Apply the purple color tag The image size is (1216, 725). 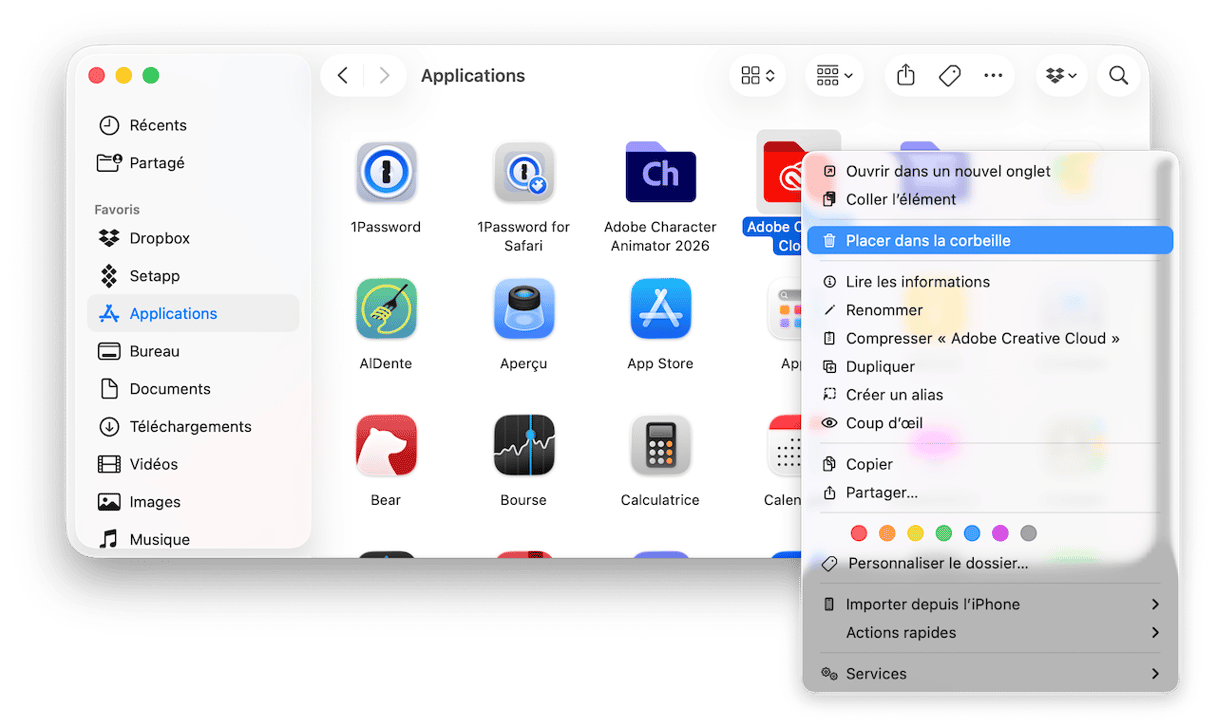point(1000,533)
